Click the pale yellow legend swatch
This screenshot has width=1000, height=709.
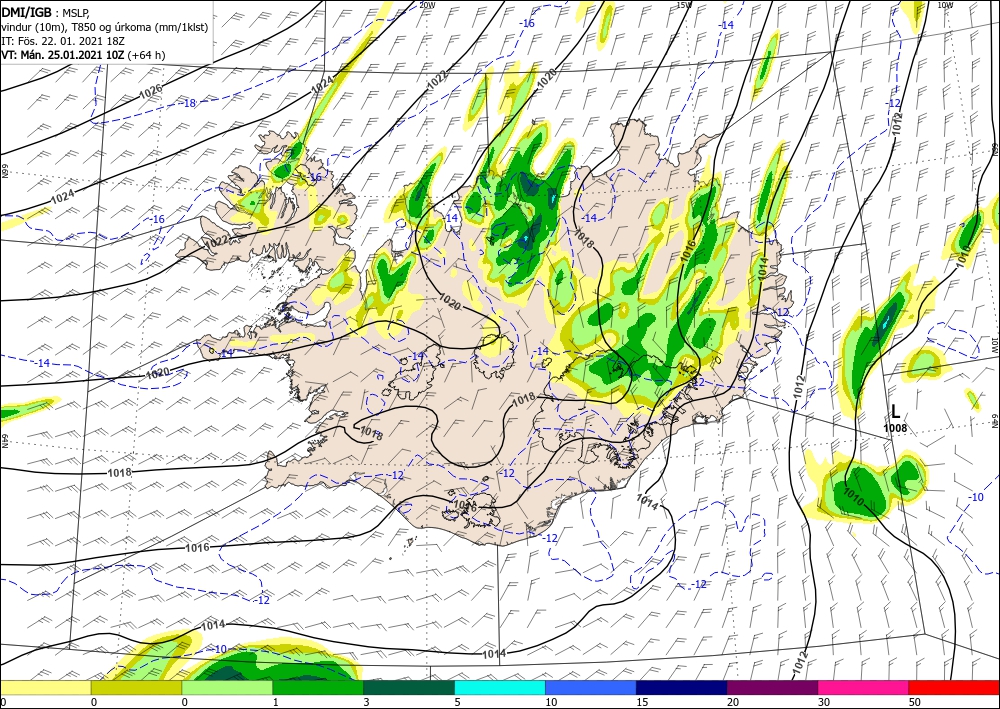(x=45, y=687)
